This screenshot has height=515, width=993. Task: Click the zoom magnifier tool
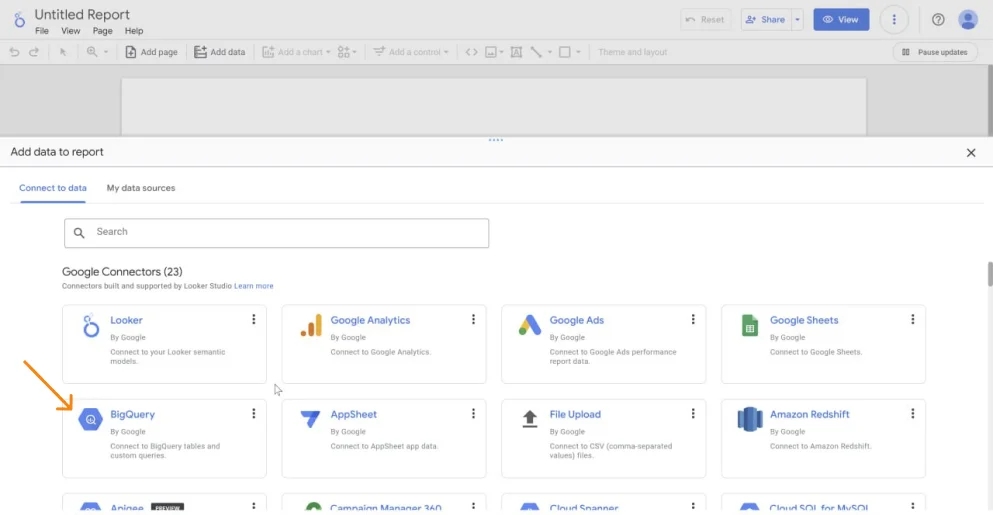[92, 52]
